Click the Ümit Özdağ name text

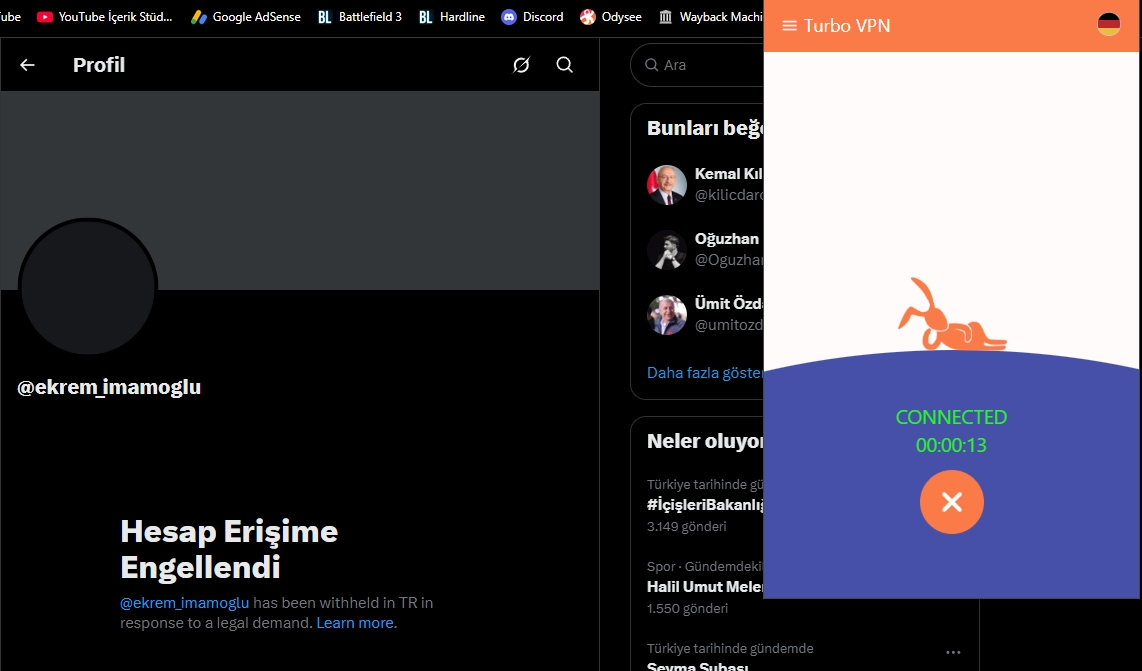[728, 304]
